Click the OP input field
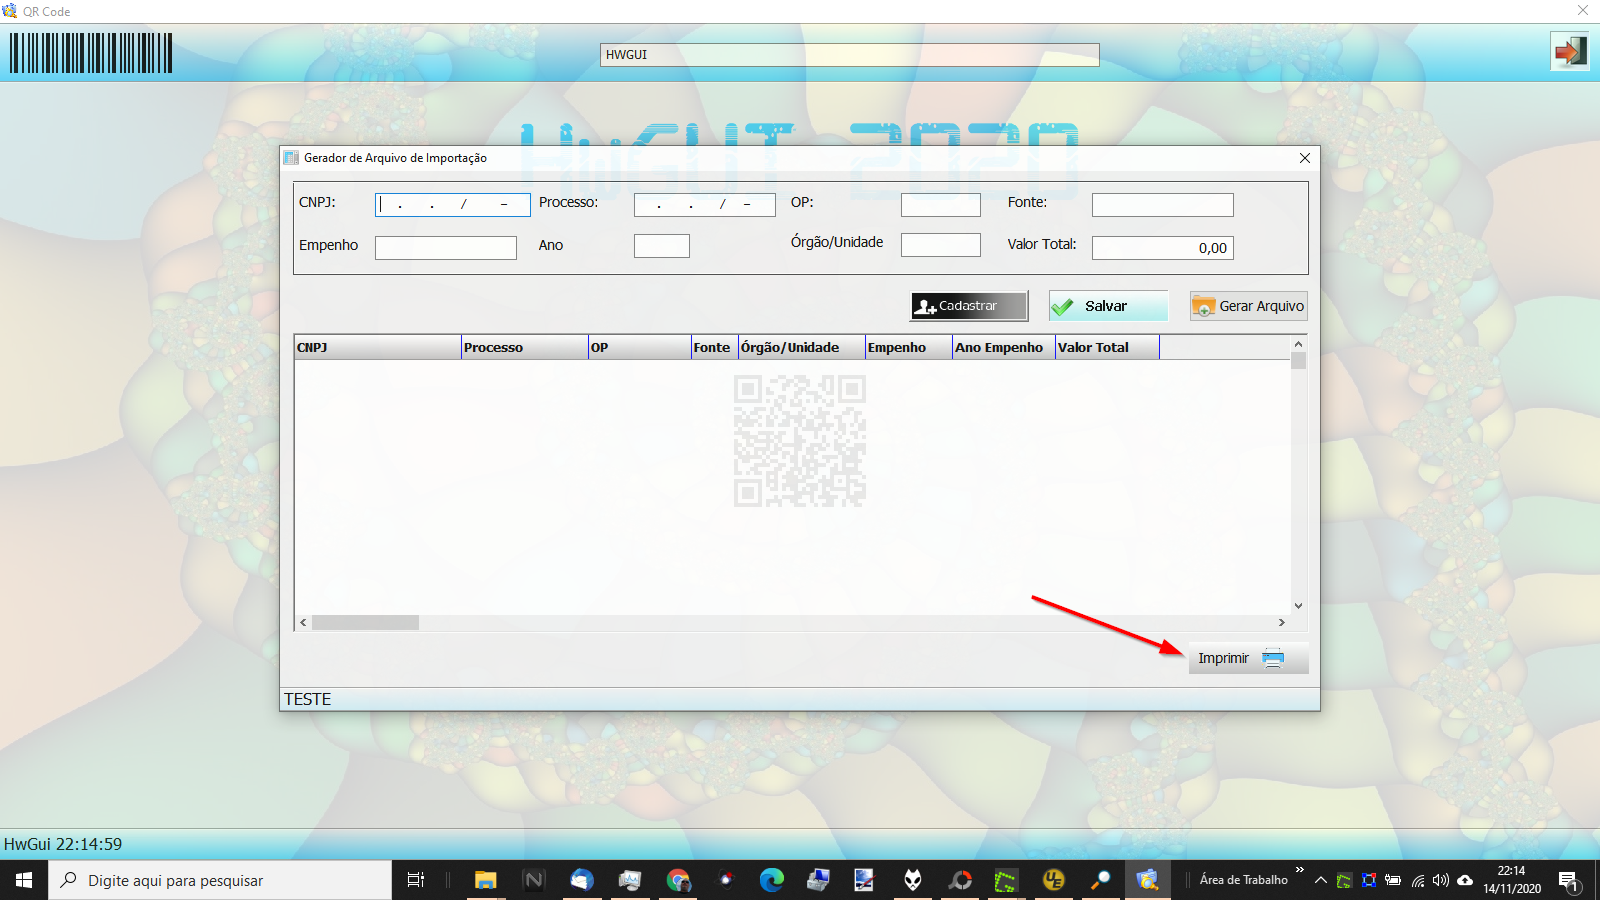The image size is (1600, 900). (941, 205)
